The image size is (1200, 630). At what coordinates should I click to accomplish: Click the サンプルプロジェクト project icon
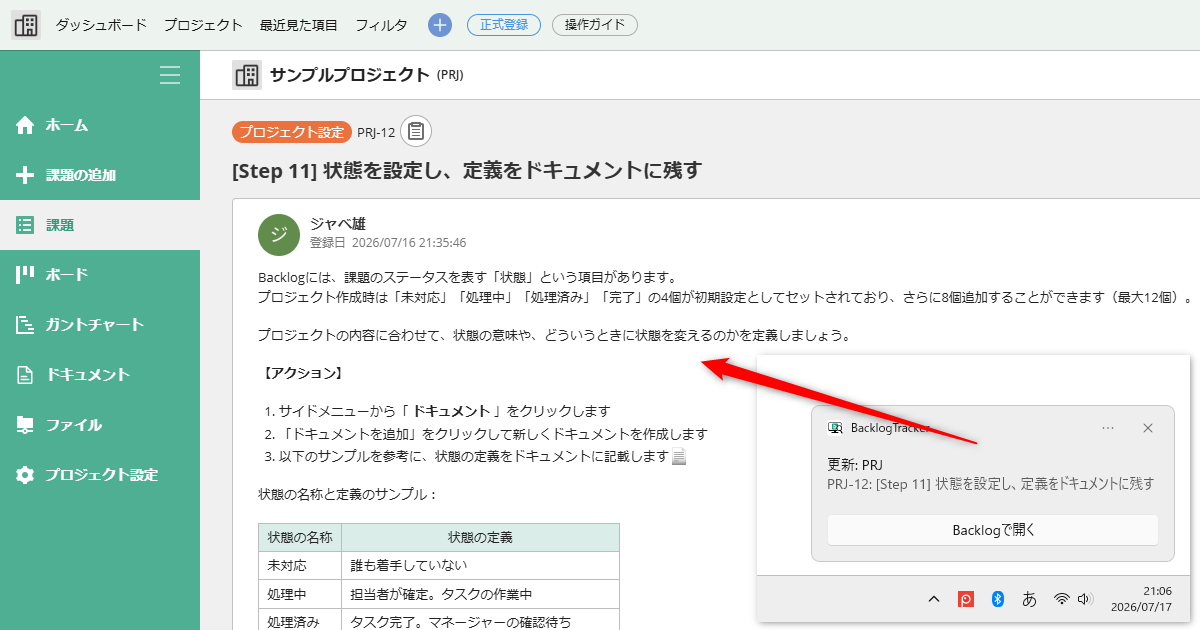[247, 75]
